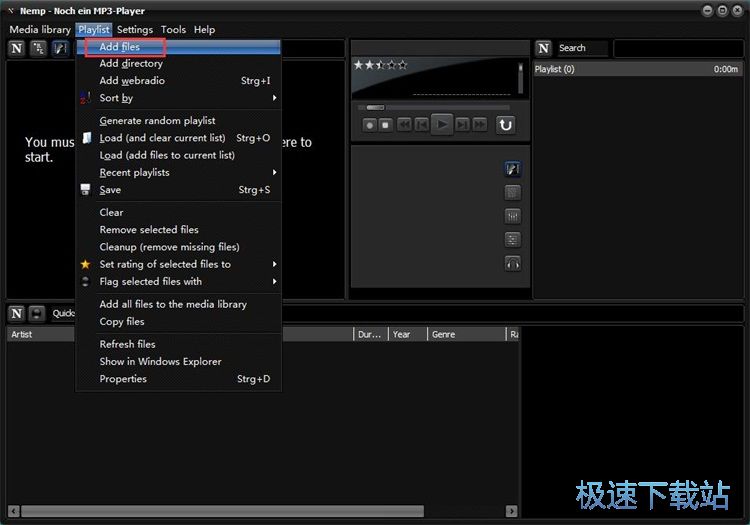Click the next track button
750x525 pixels.
(x=462, y=125)
